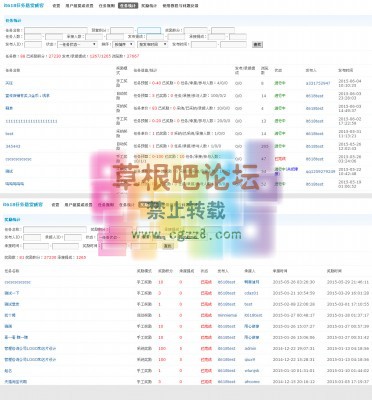Screen dimensions: 372x400
Task: Open the 设置 tab in the upper page
Action: (56, 6)
